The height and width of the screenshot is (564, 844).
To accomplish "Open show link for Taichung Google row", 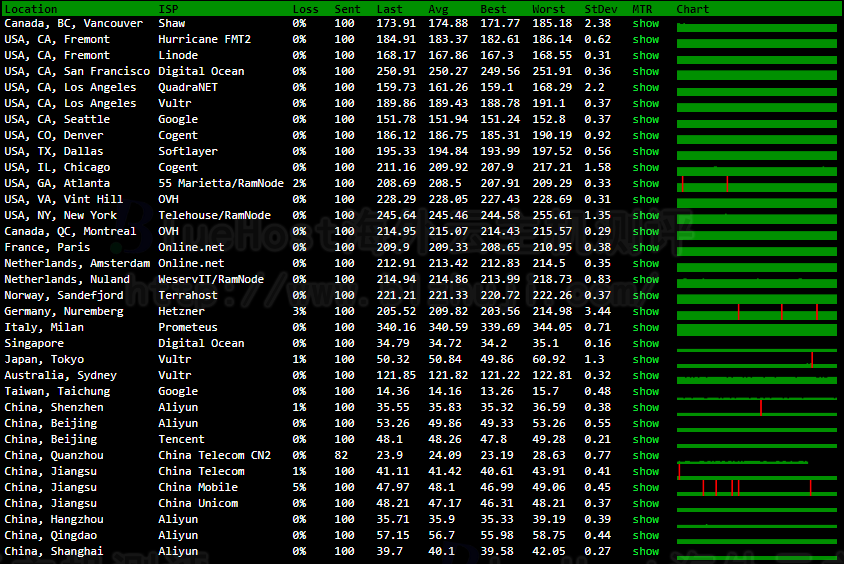I will pyautogui.click(x=645, y=392).
